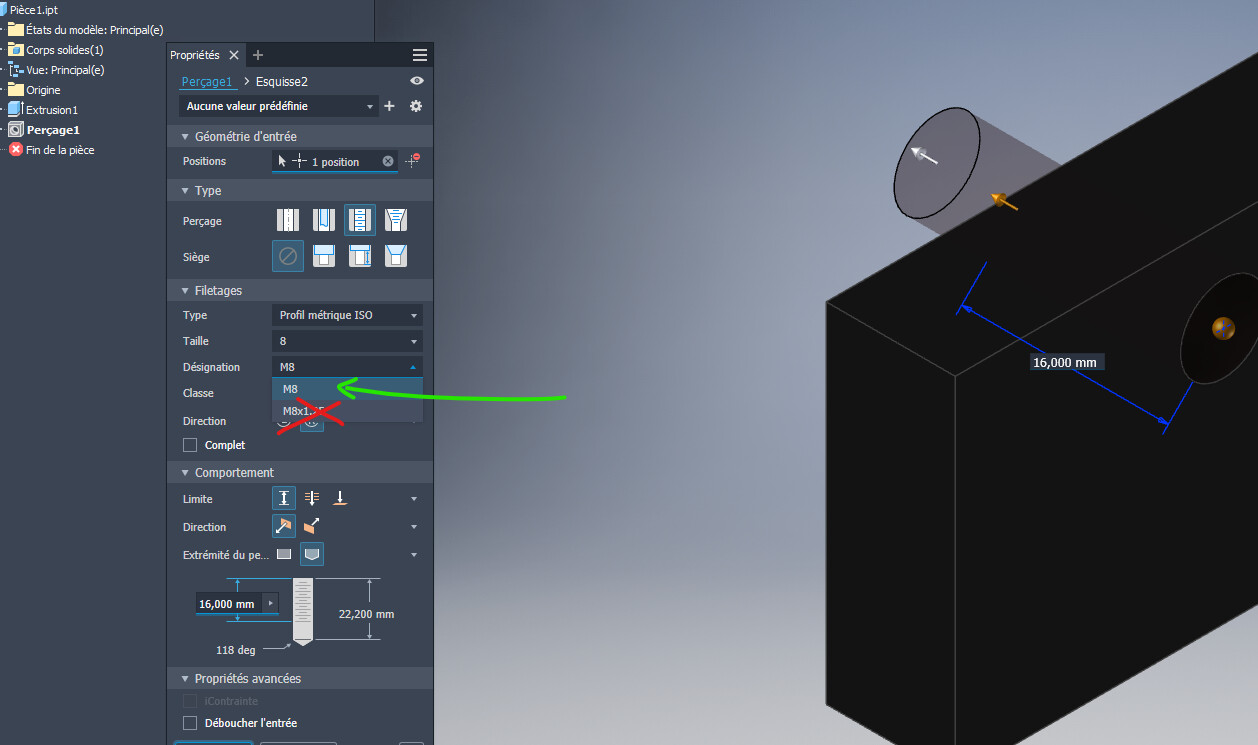Screen dimensions: 1258x745
Task: Choose the spotface seat icon
Action: pyautogui.click(x=360, y=256)
